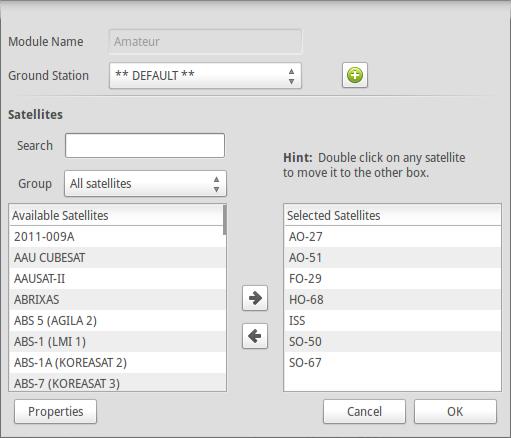Select 2011-009A in available satellites

pos(117,237)
